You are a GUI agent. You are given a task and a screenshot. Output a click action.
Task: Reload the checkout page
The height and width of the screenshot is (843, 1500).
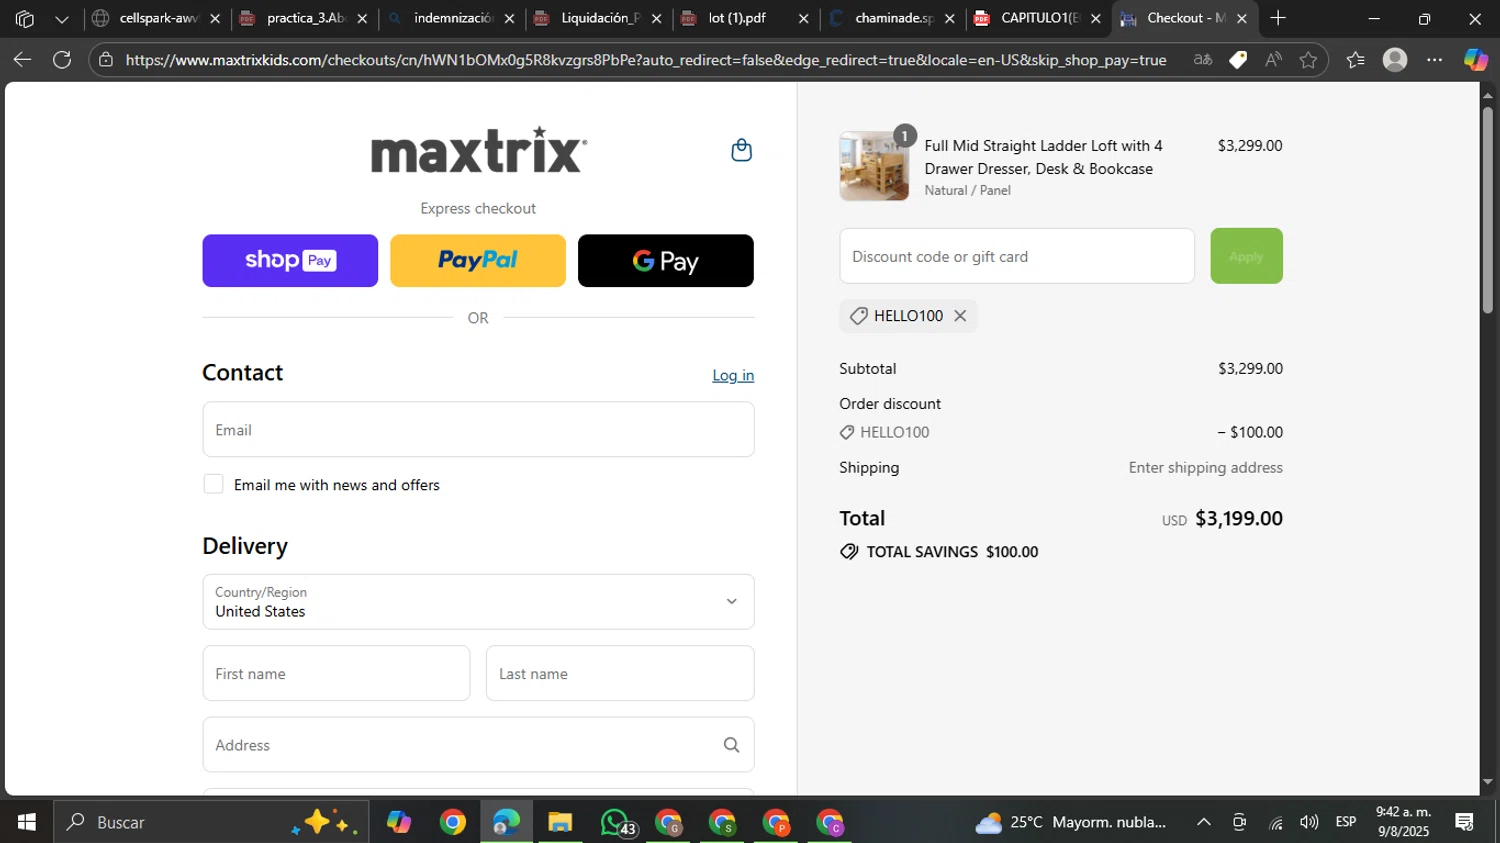point(62,60)
